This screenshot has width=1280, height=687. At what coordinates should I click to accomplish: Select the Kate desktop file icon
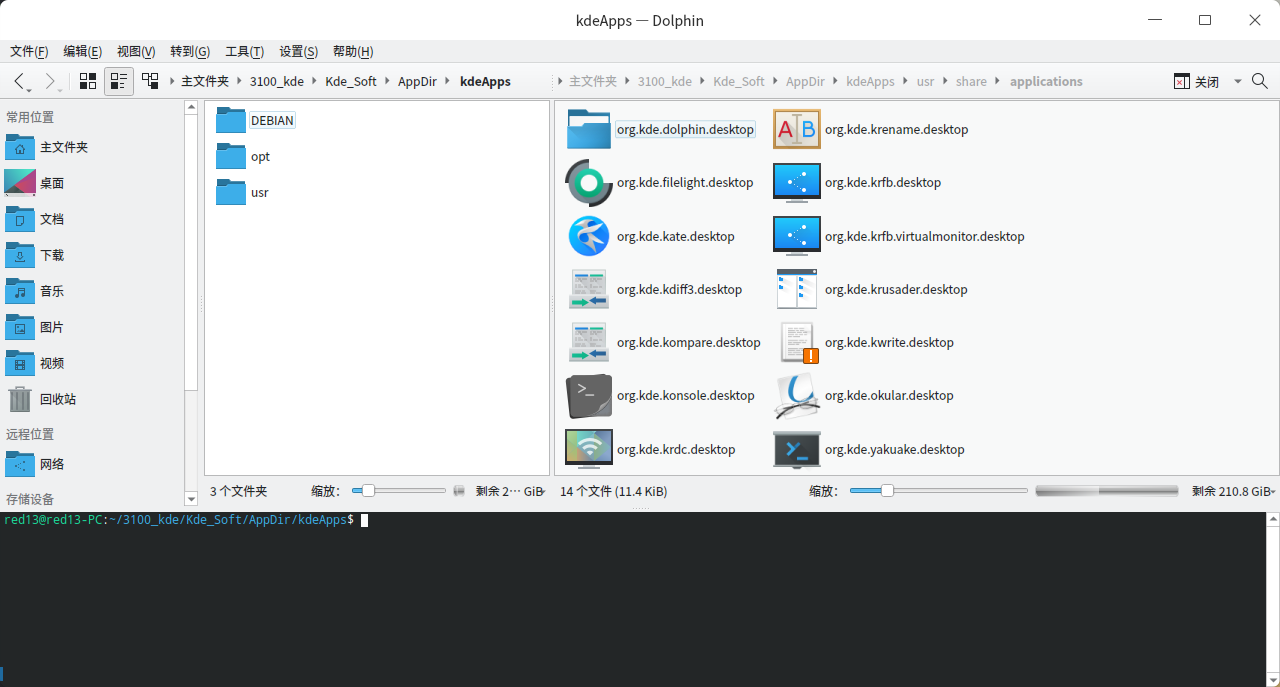pos(589,236)
